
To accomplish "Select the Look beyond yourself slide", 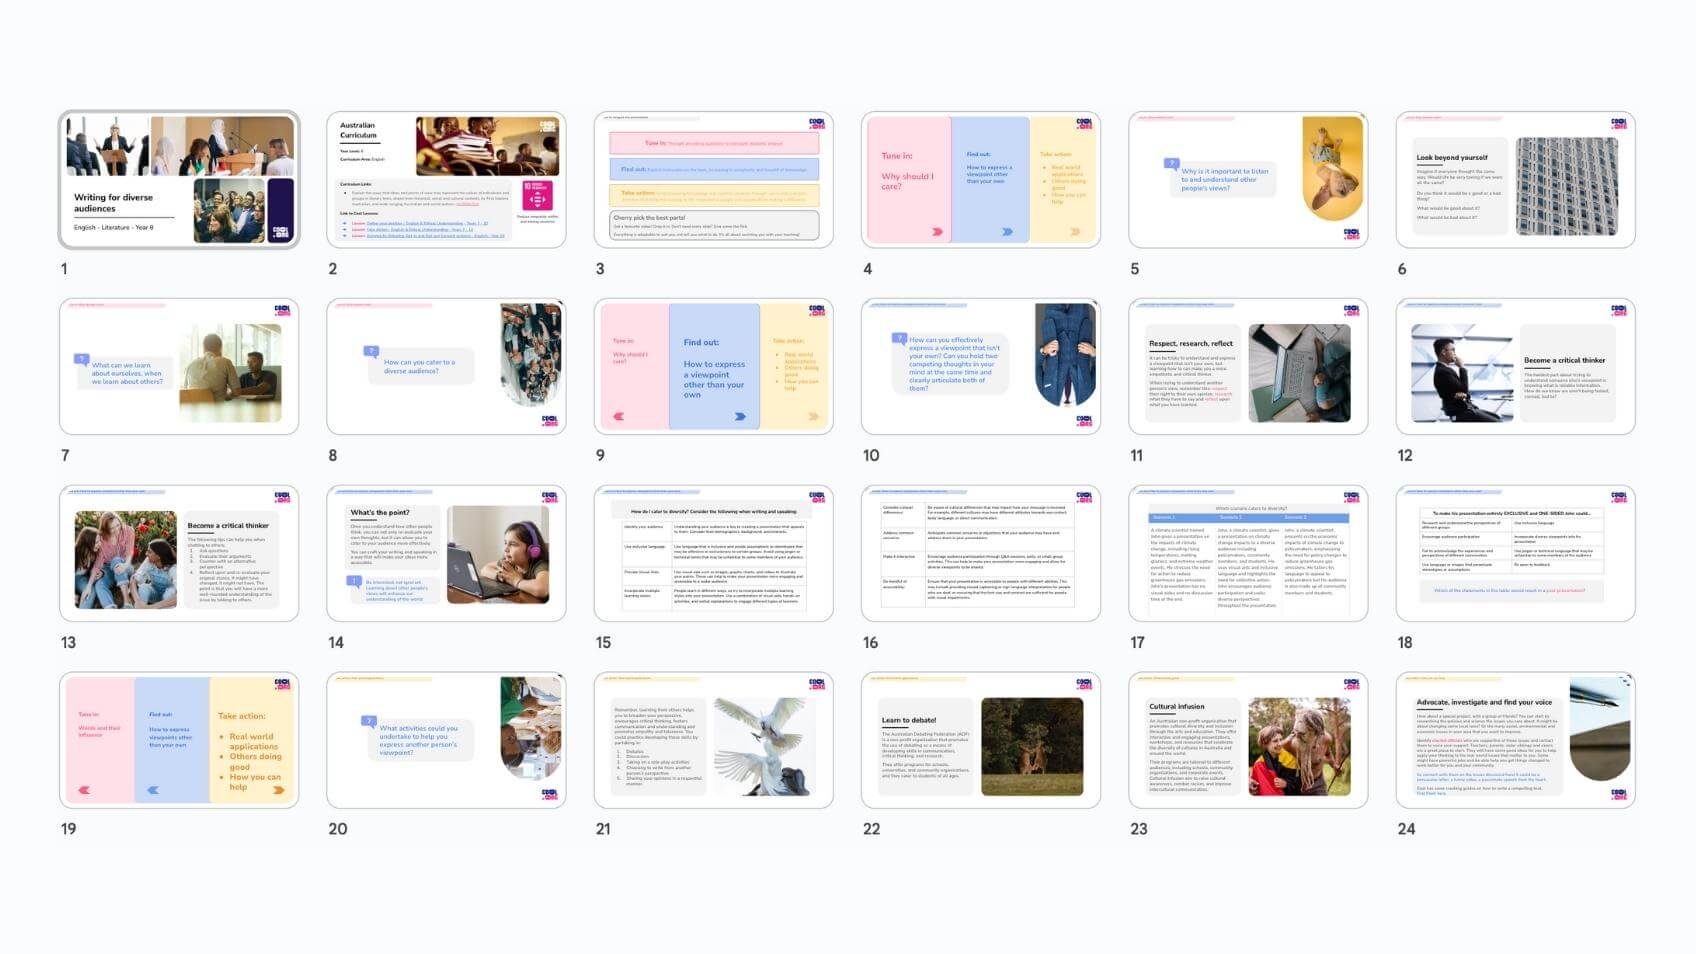I will pyautogui.click(x=1515, y=180).
